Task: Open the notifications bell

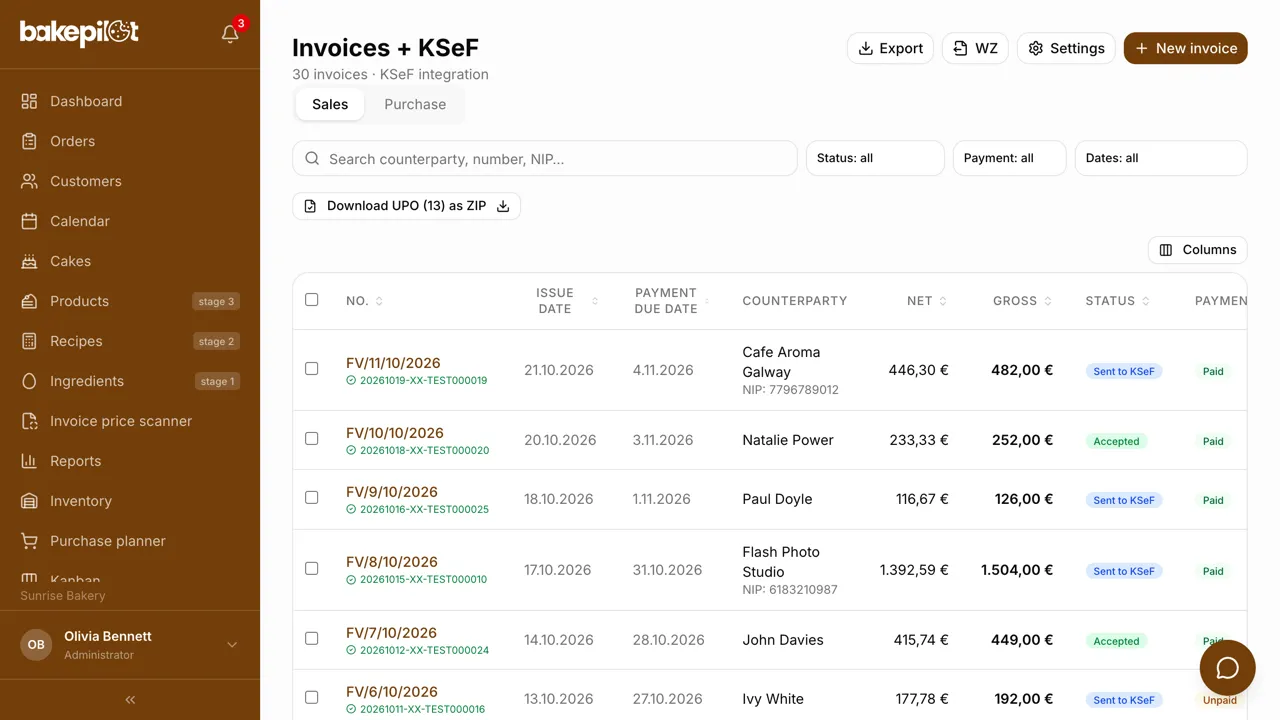Action: (230, 34)
